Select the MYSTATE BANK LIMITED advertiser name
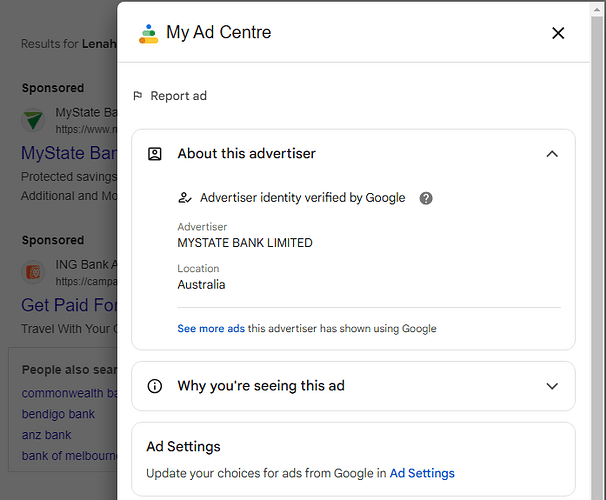Screen dimensions: 606x500 tap(245, 243)
